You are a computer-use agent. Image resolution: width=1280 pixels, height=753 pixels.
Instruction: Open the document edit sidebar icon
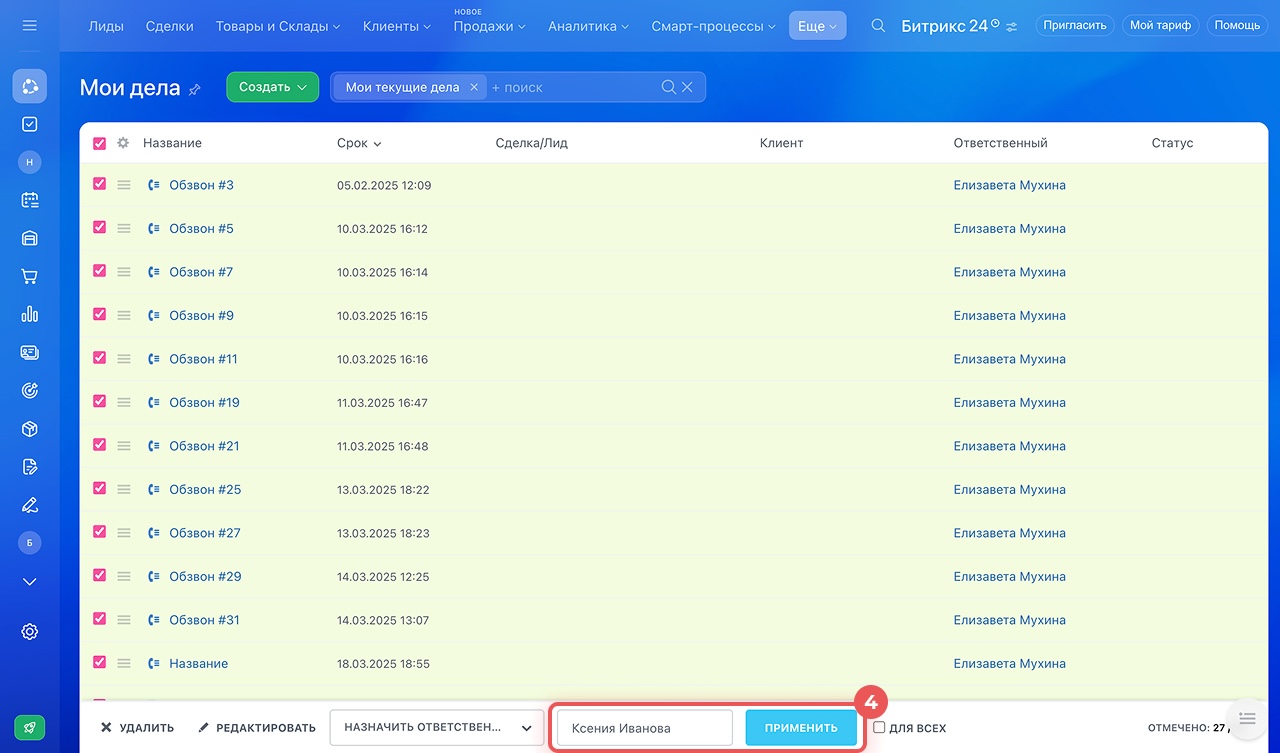[x=29, y=467]
